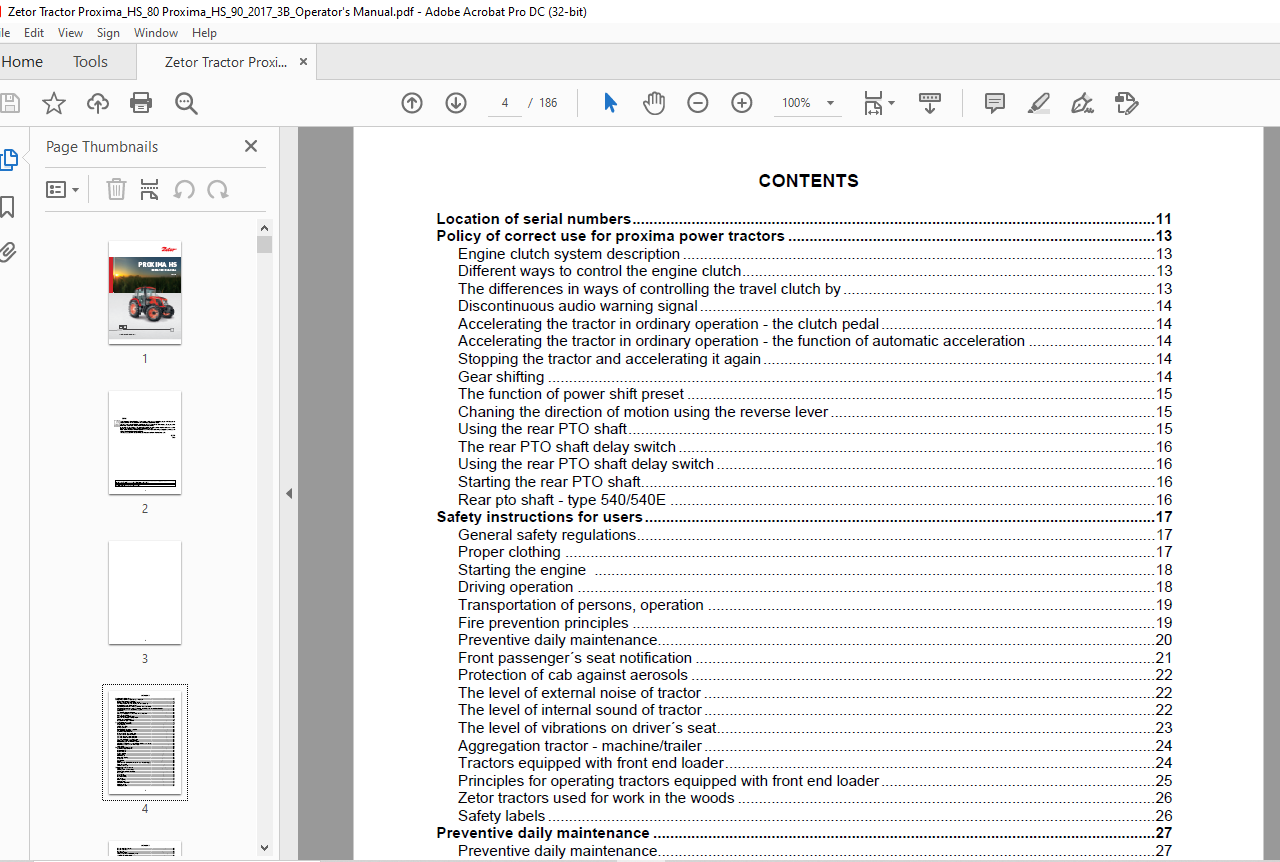This screenshot has width=1280, height=862.
Task: Select the Zetor Tractor document tab
Action: click(227, 62)
